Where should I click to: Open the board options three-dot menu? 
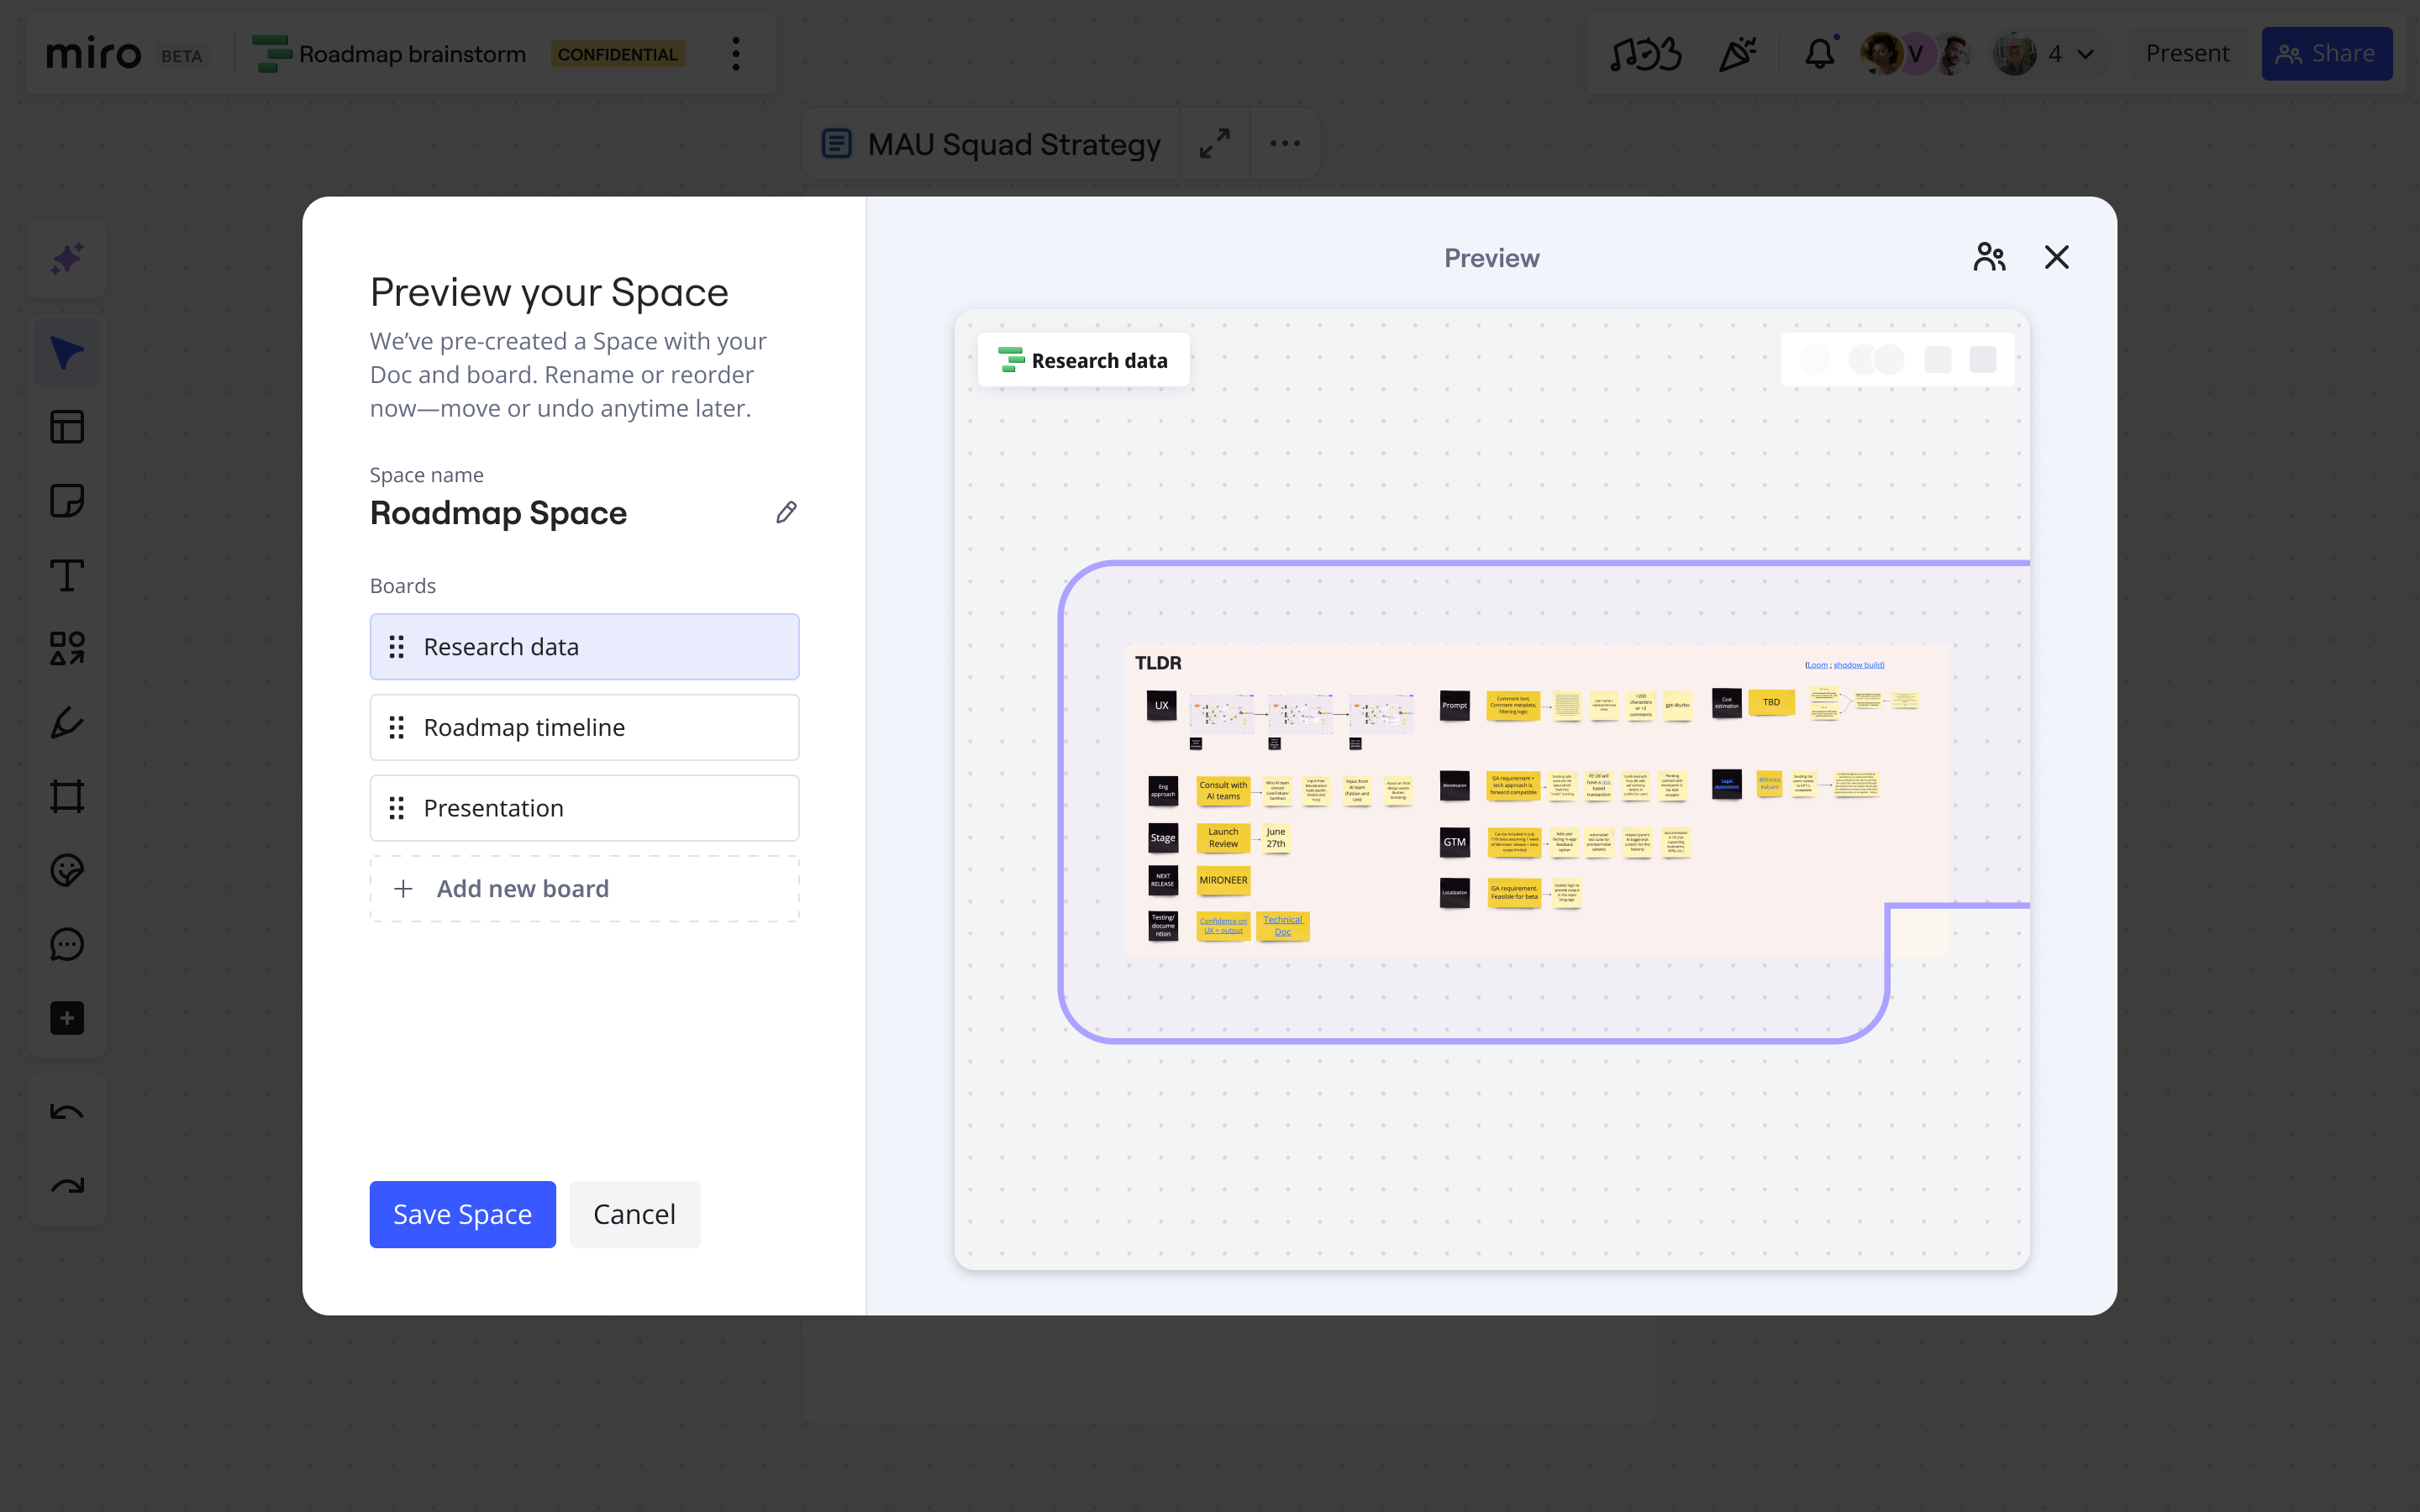pos(736,54)
